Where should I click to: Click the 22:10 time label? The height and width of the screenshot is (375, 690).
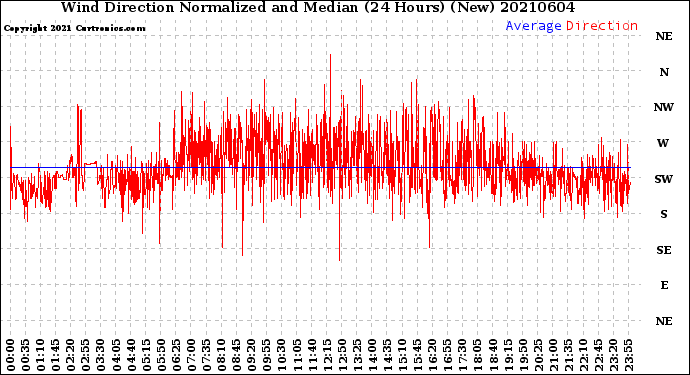tap(583, 355)
